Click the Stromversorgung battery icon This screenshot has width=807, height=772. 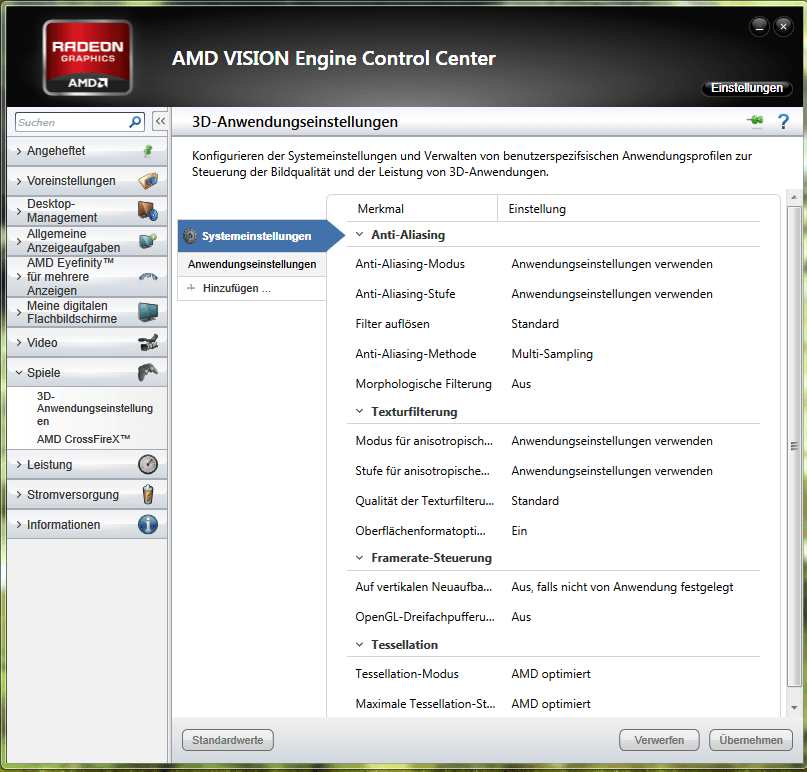tap(148, 494)
